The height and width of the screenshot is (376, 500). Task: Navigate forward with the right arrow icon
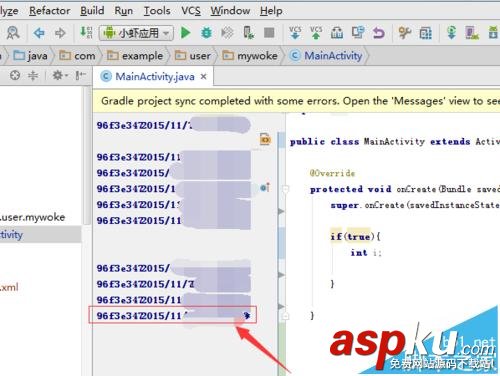pos(60,33)
